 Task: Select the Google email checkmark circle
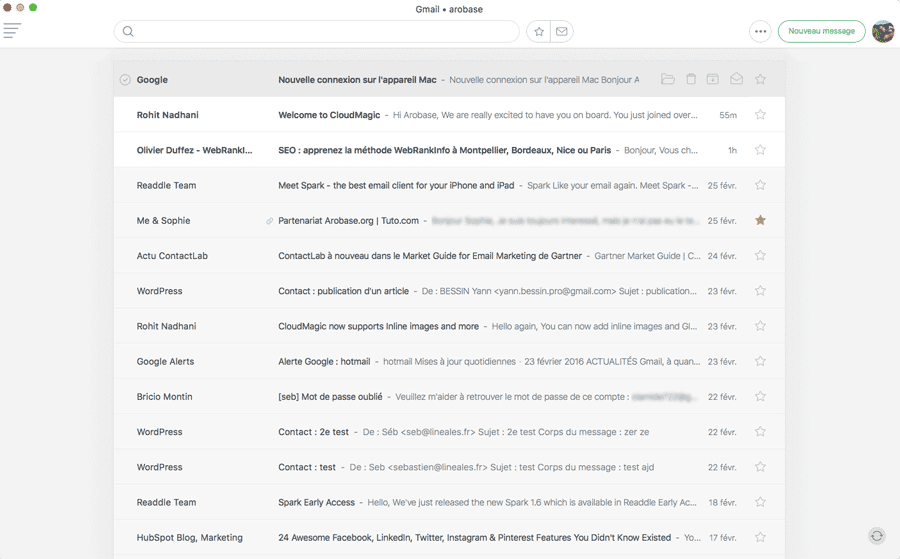point(125,80)
